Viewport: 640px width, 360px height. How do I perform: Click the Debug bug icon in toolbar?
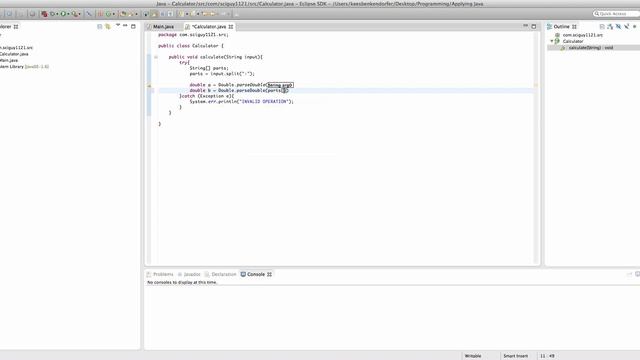coord(52,14)
